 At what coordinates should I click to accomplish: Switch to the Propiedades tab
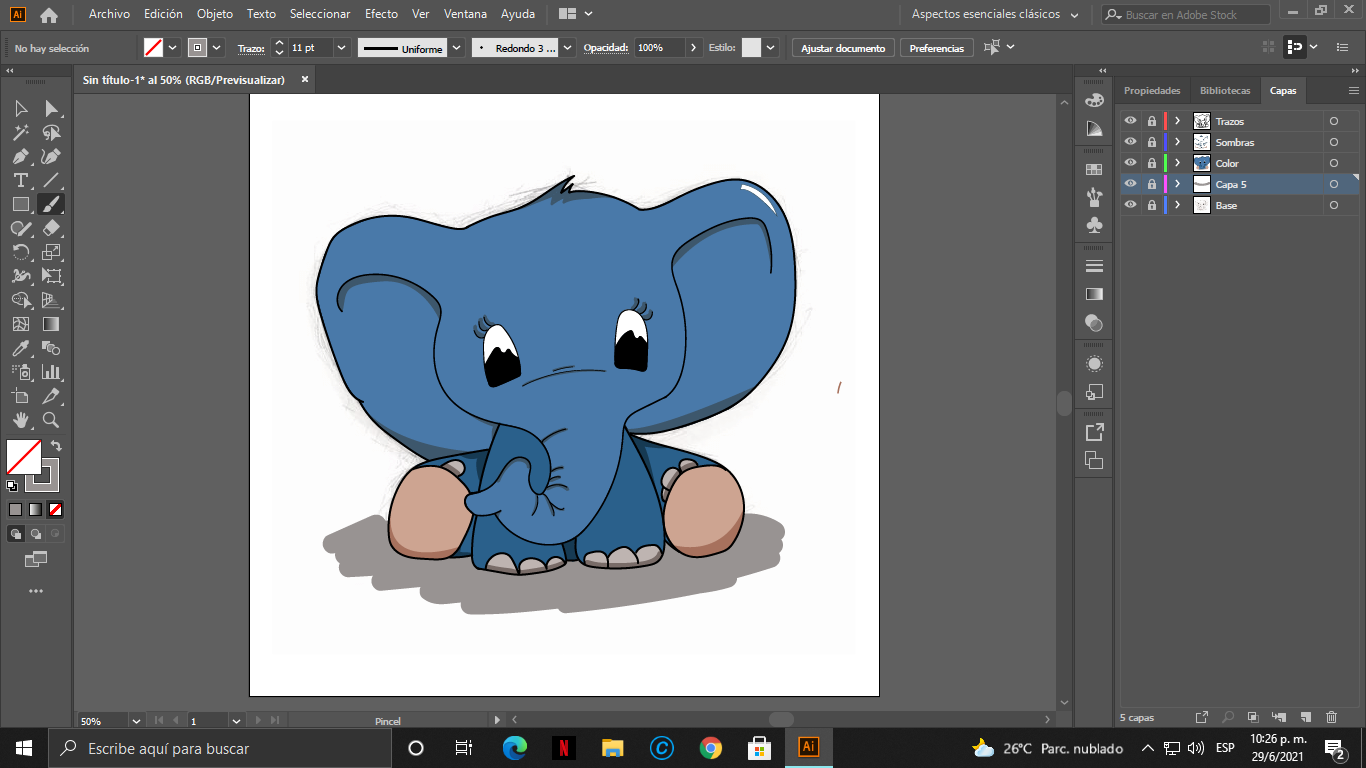pos(1152,90)
